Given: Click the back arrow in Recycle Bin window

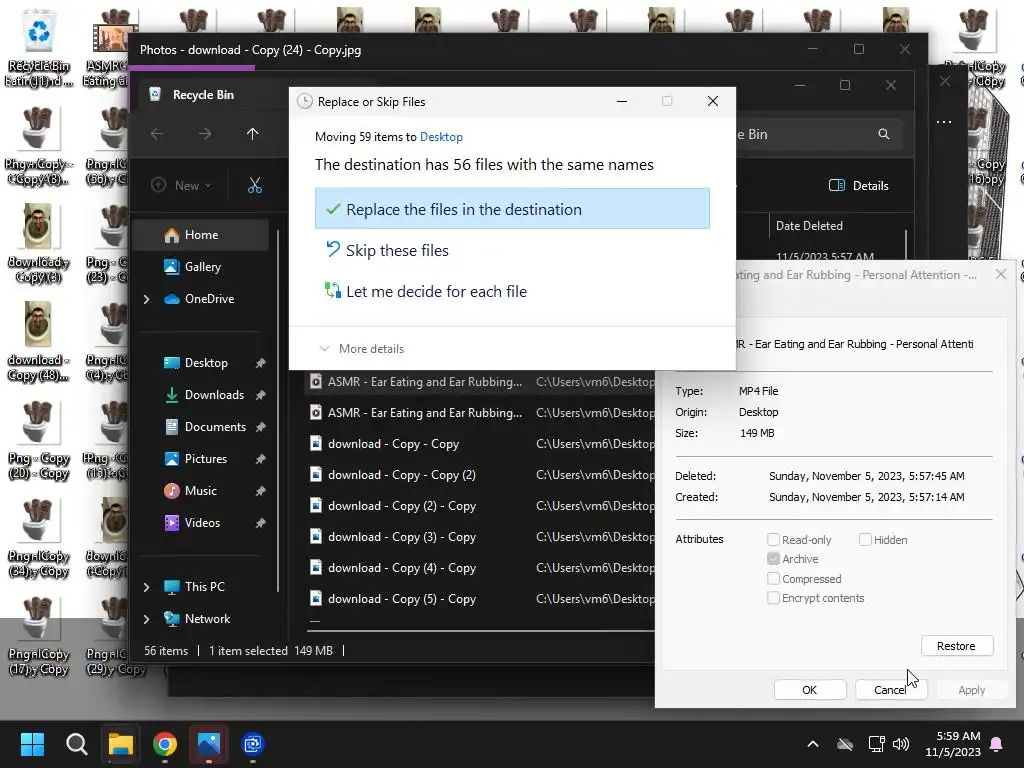Looking at the screenshot, I should coord(157,134).
